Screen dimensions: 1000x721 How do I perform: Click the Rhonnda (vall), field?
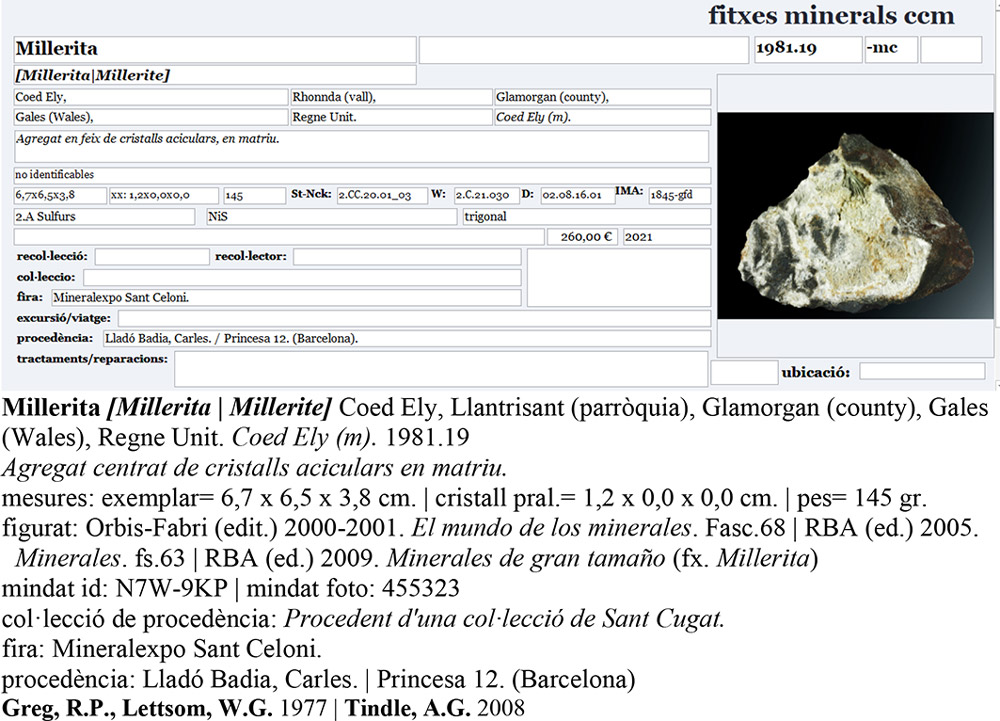point(390,97)
